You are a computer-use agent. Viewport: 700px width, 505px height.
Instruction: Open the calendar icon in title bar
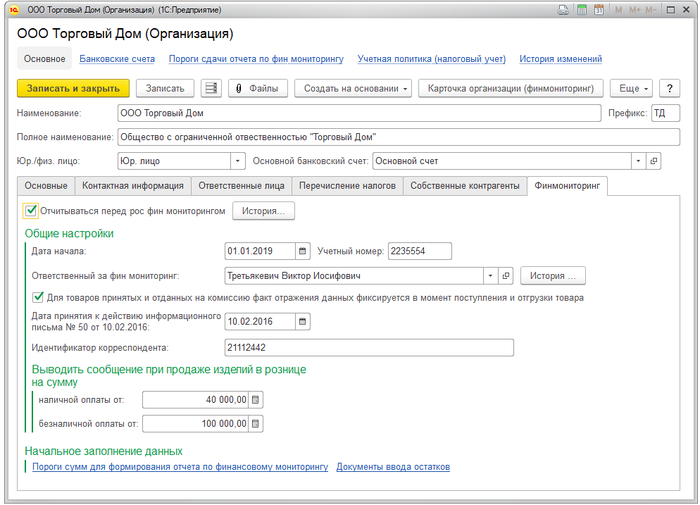tap(597, 10)
